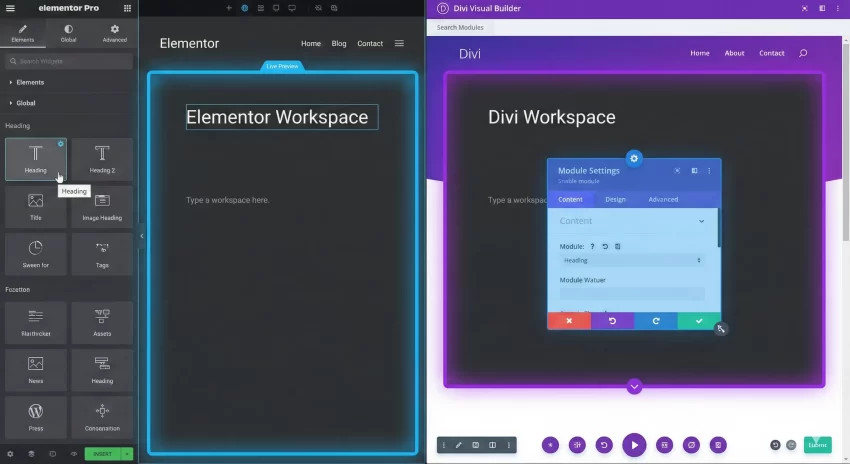Click the add plus icon in Elementor top bar

click(x=229, y=8)
